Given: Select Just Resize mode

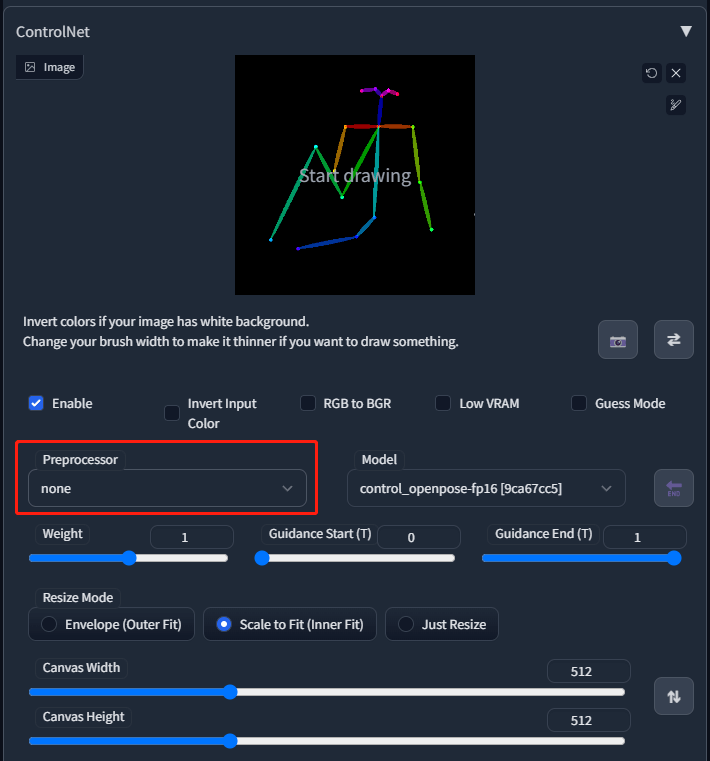Looking at the screenshot, I should click(442, 624).
